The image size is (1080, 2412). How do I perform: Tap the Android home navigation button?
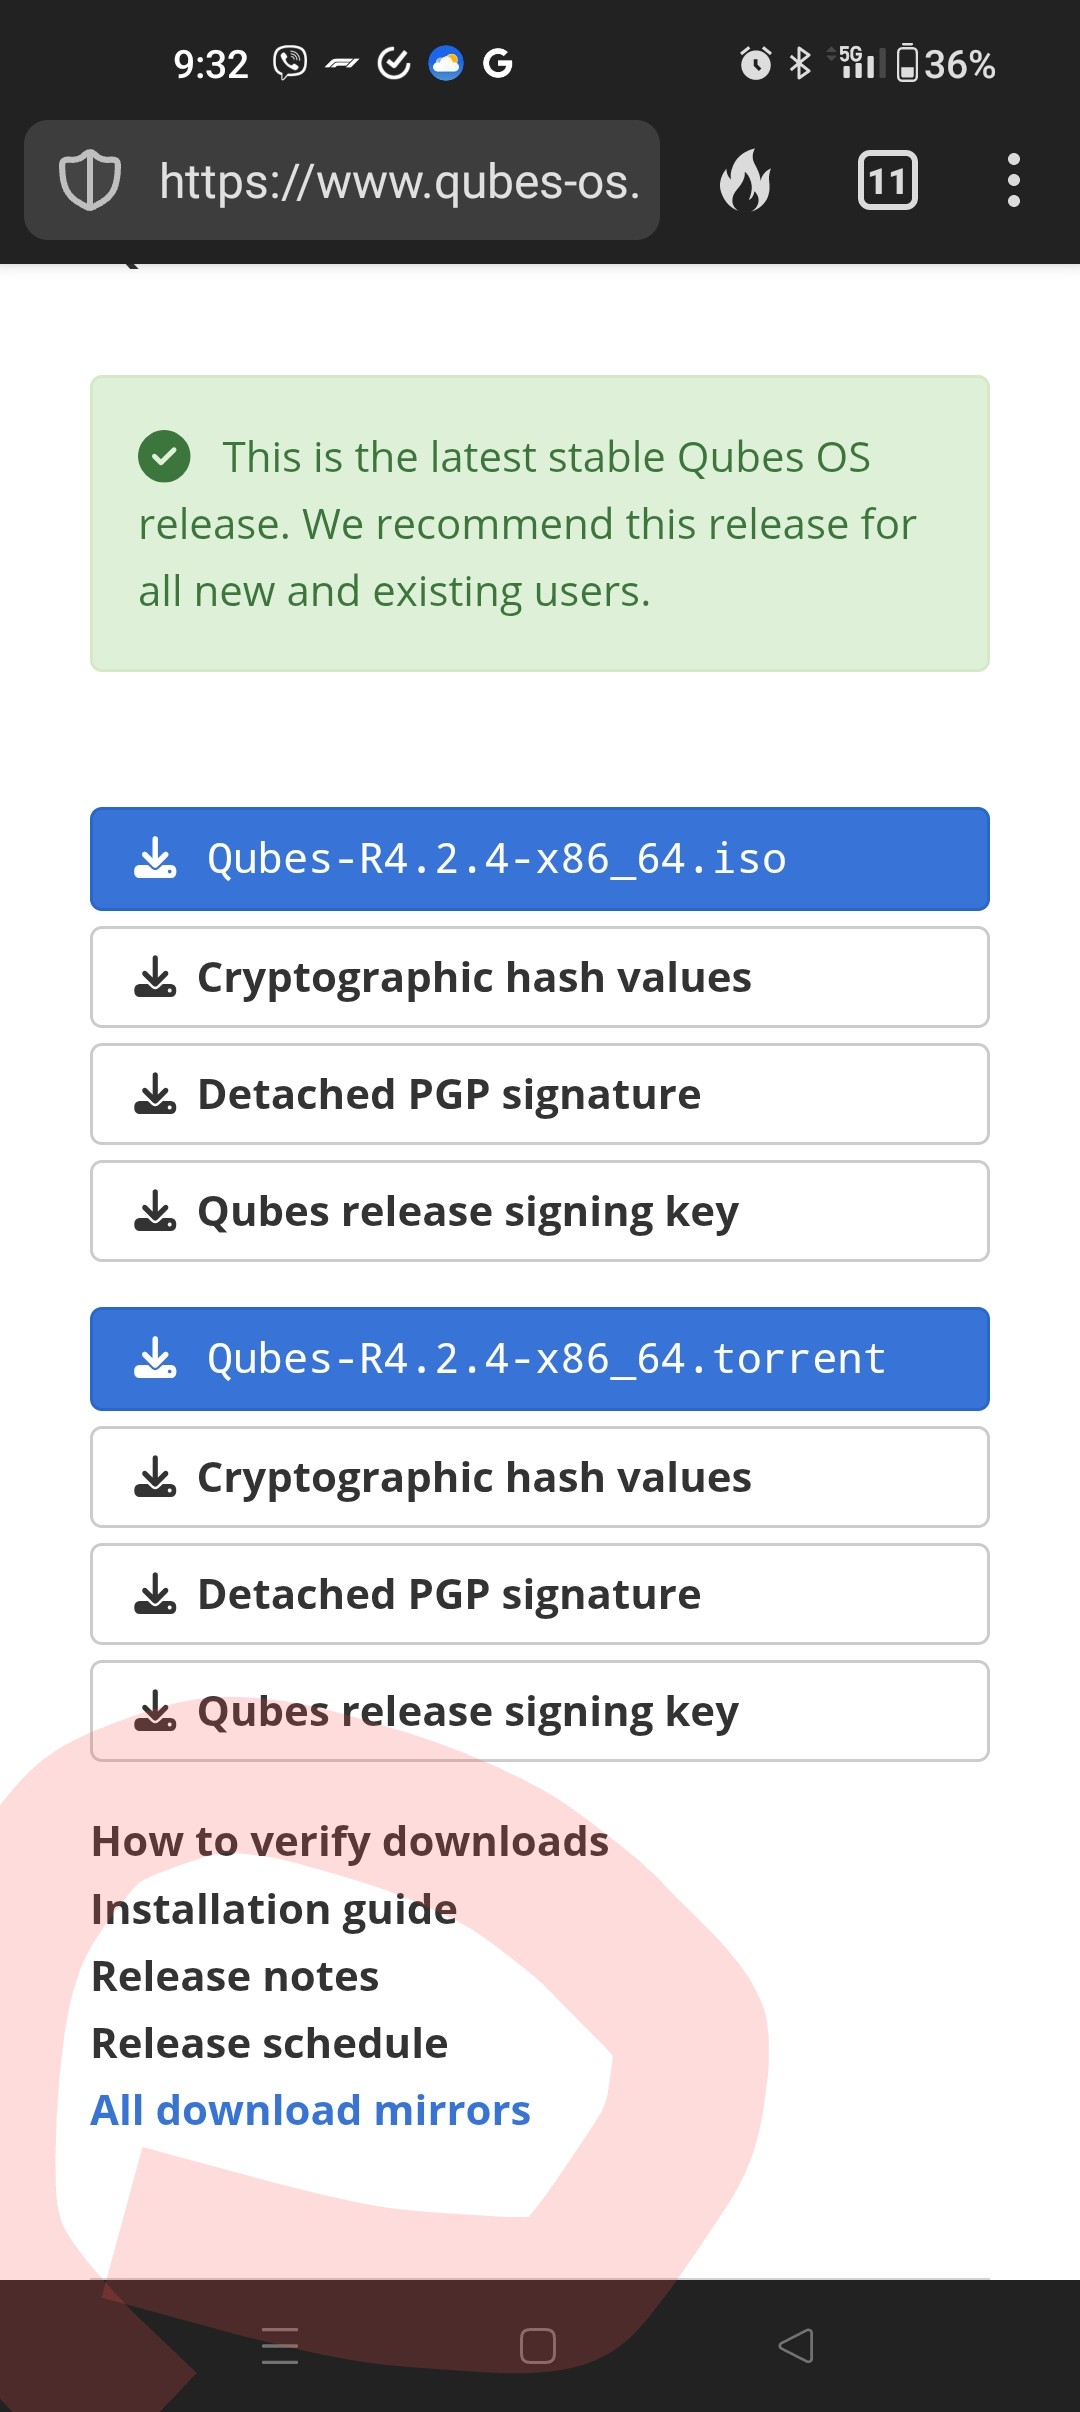(538, 2346)
